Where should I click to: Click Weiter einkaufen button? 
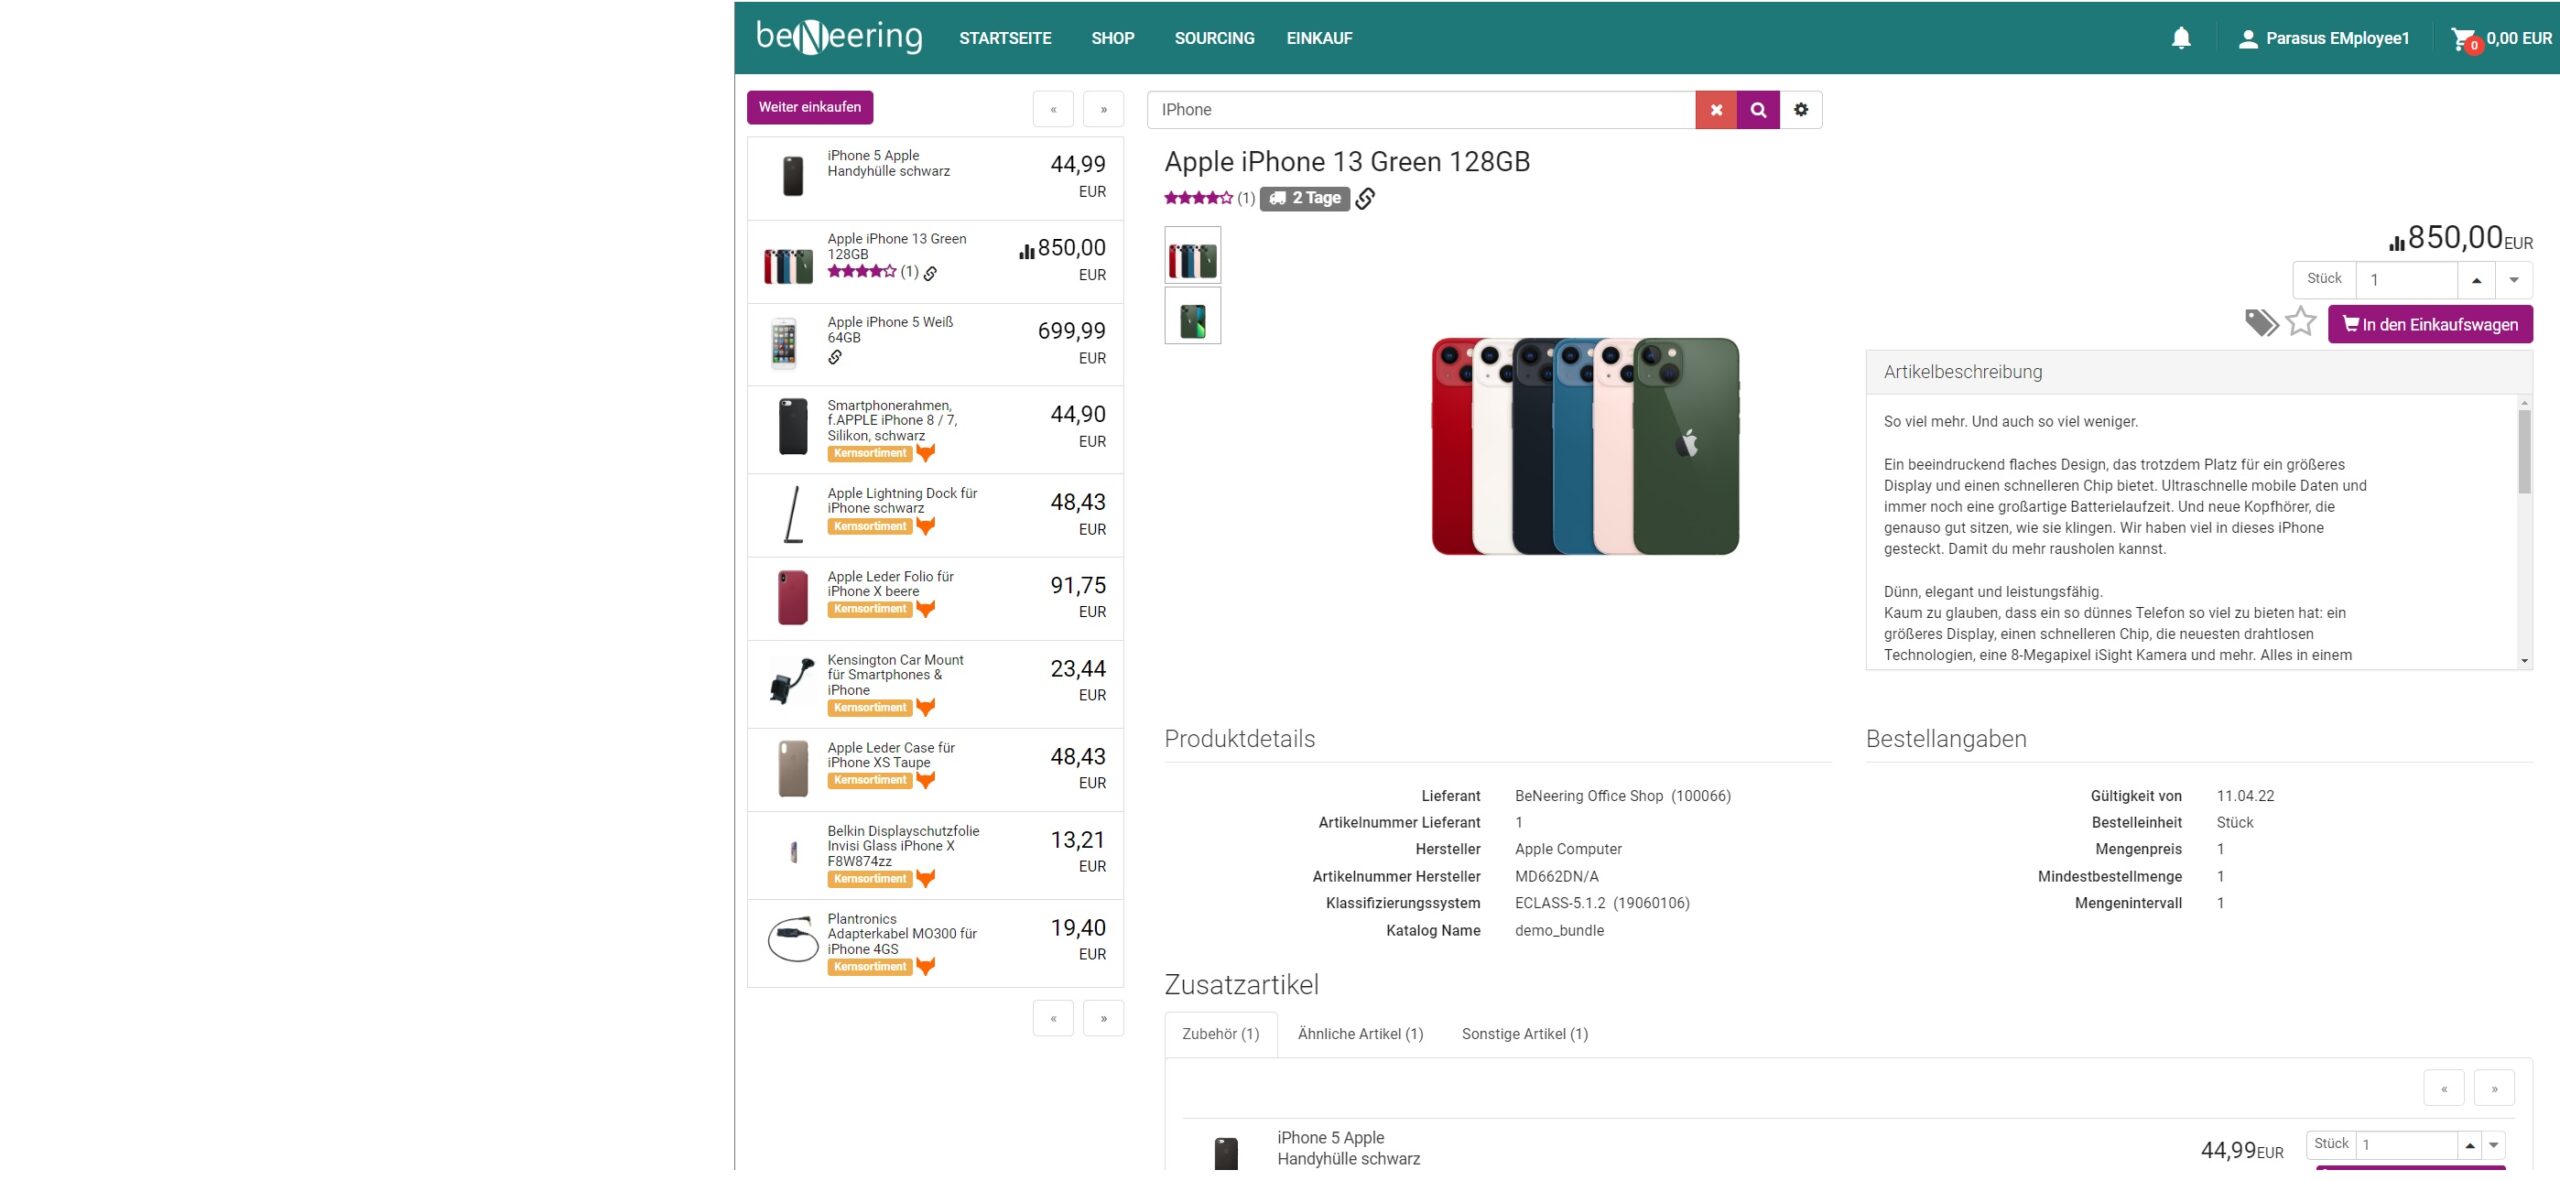click(810, 107)
